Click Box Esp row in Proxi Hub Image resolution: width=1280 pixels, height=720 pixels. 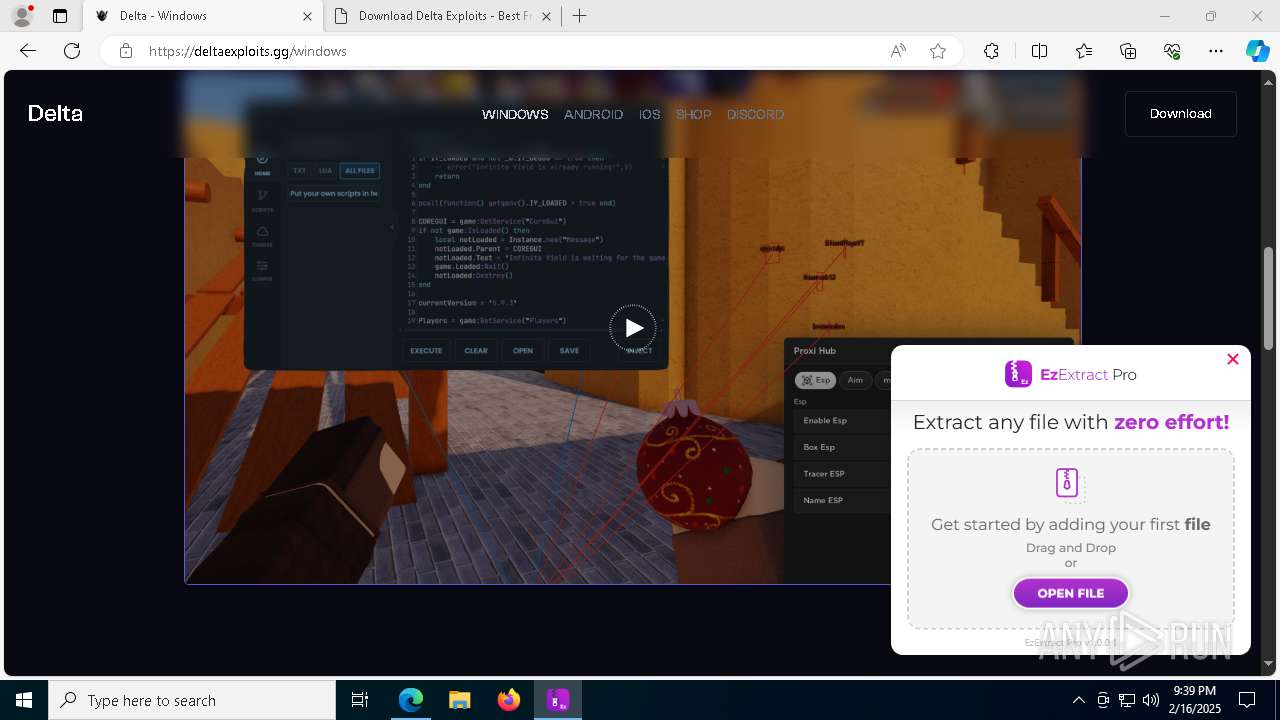(x=842, y=447)
